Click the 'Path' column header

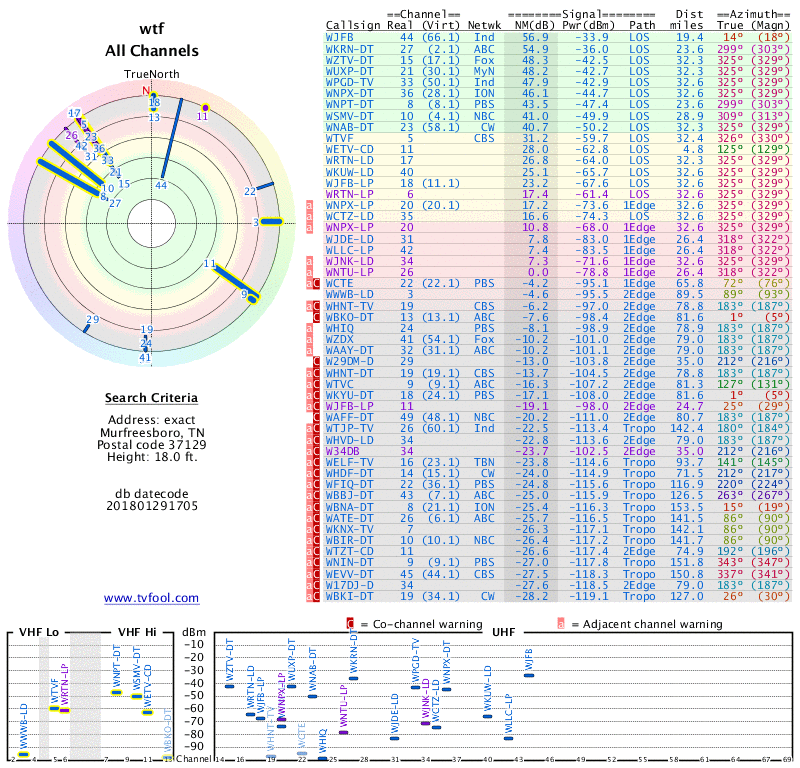(x=642, y=25)
